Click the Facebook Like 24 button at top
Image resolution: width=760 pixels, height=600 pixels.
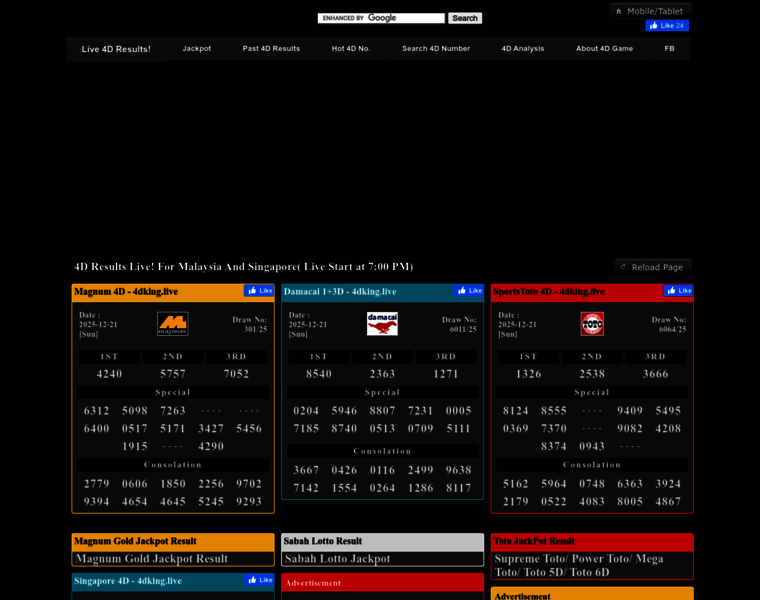(666, 26)
